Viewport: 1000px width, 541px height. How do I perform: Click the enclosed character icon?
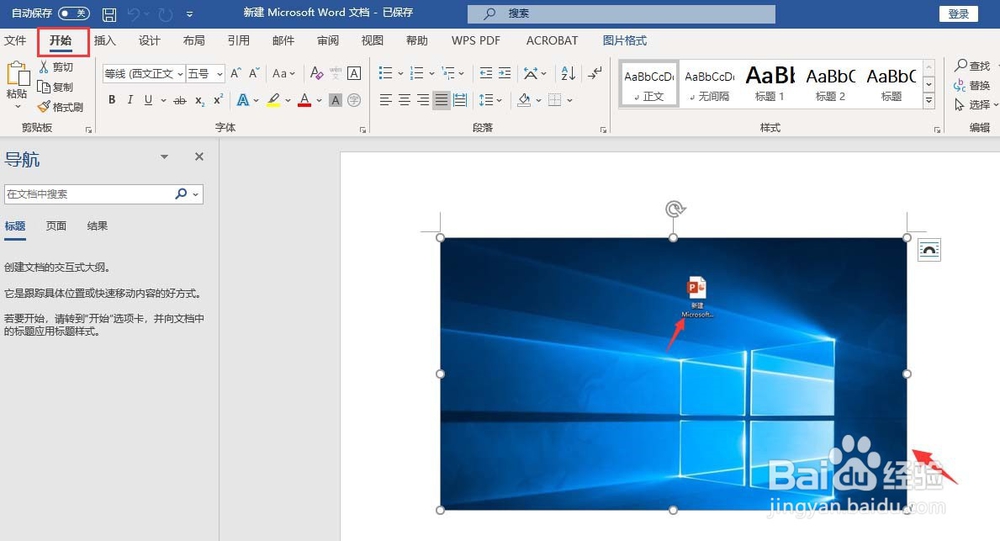[354, 100]
